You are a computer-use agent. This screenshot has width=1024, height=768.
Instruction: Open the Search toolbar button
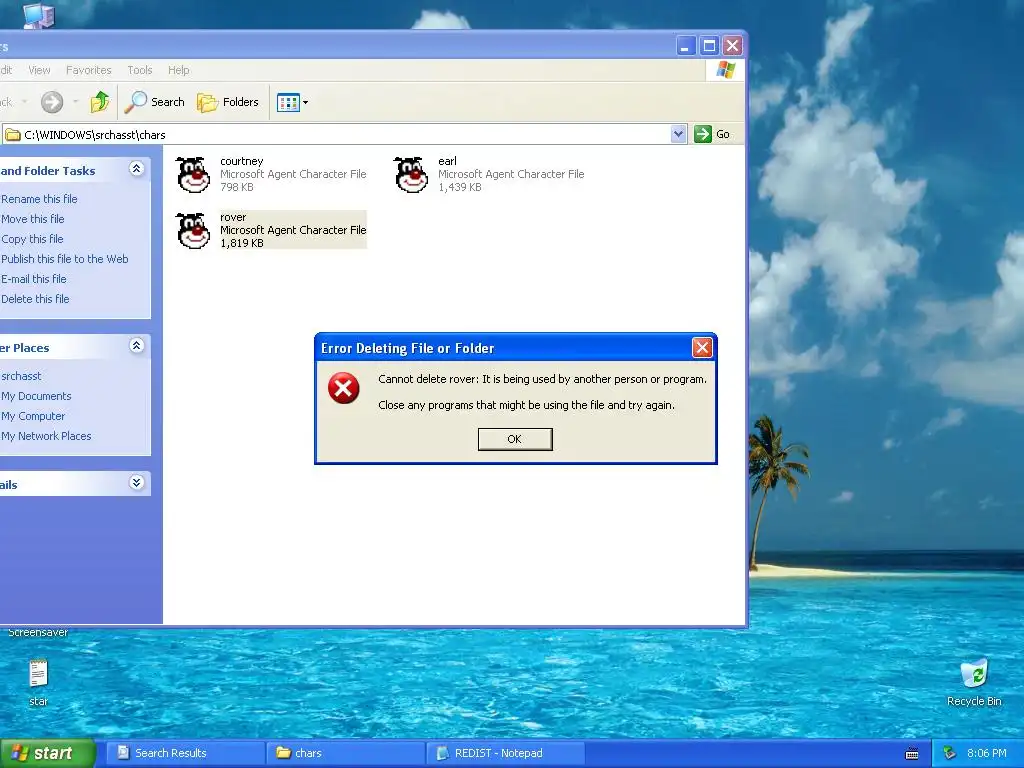[155, 102]
